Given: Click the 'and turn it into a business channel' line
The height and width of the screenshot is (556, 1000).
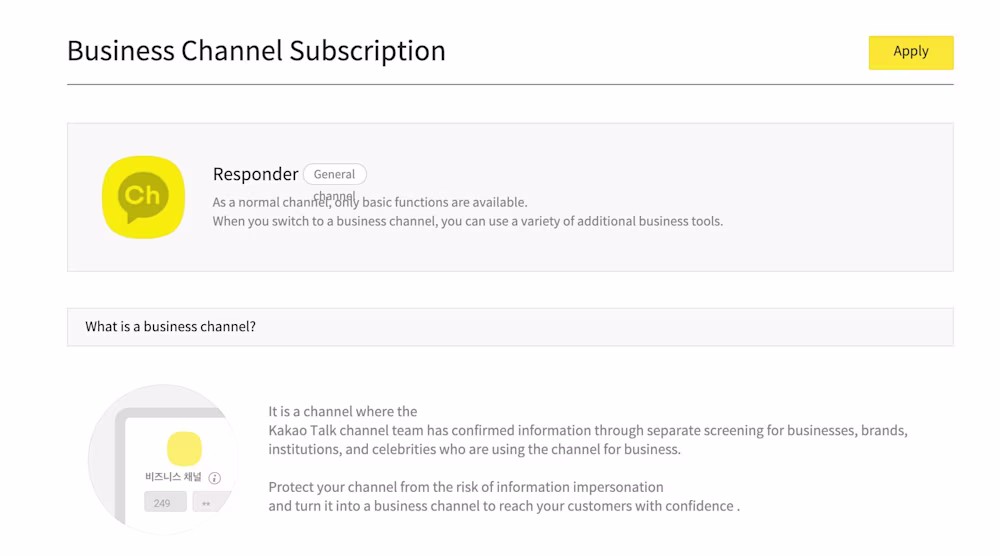Looking at the screenshot, I should pyautogui.click(x=503, y=506).
